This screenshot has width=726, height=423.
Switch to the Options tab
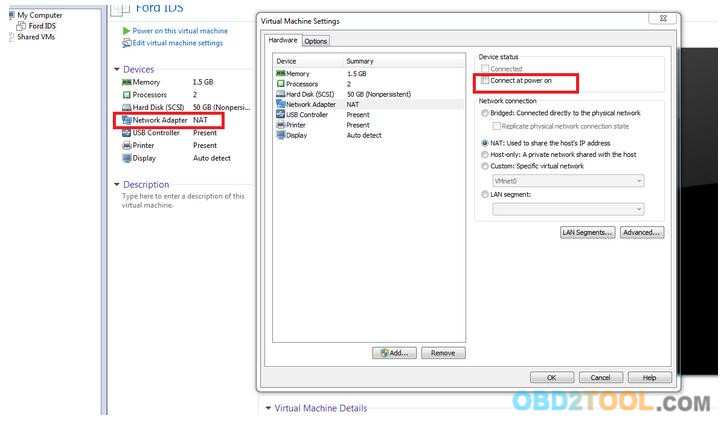(316, 41)
